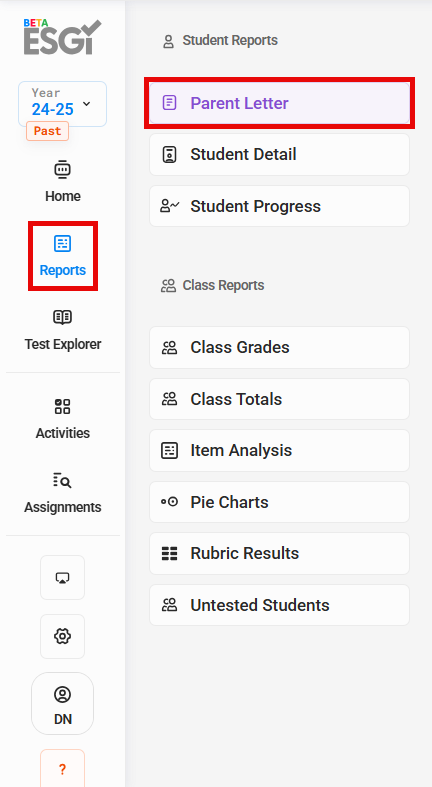Click the screen cast display icon

pyautogui.click(x=62, y=578)
